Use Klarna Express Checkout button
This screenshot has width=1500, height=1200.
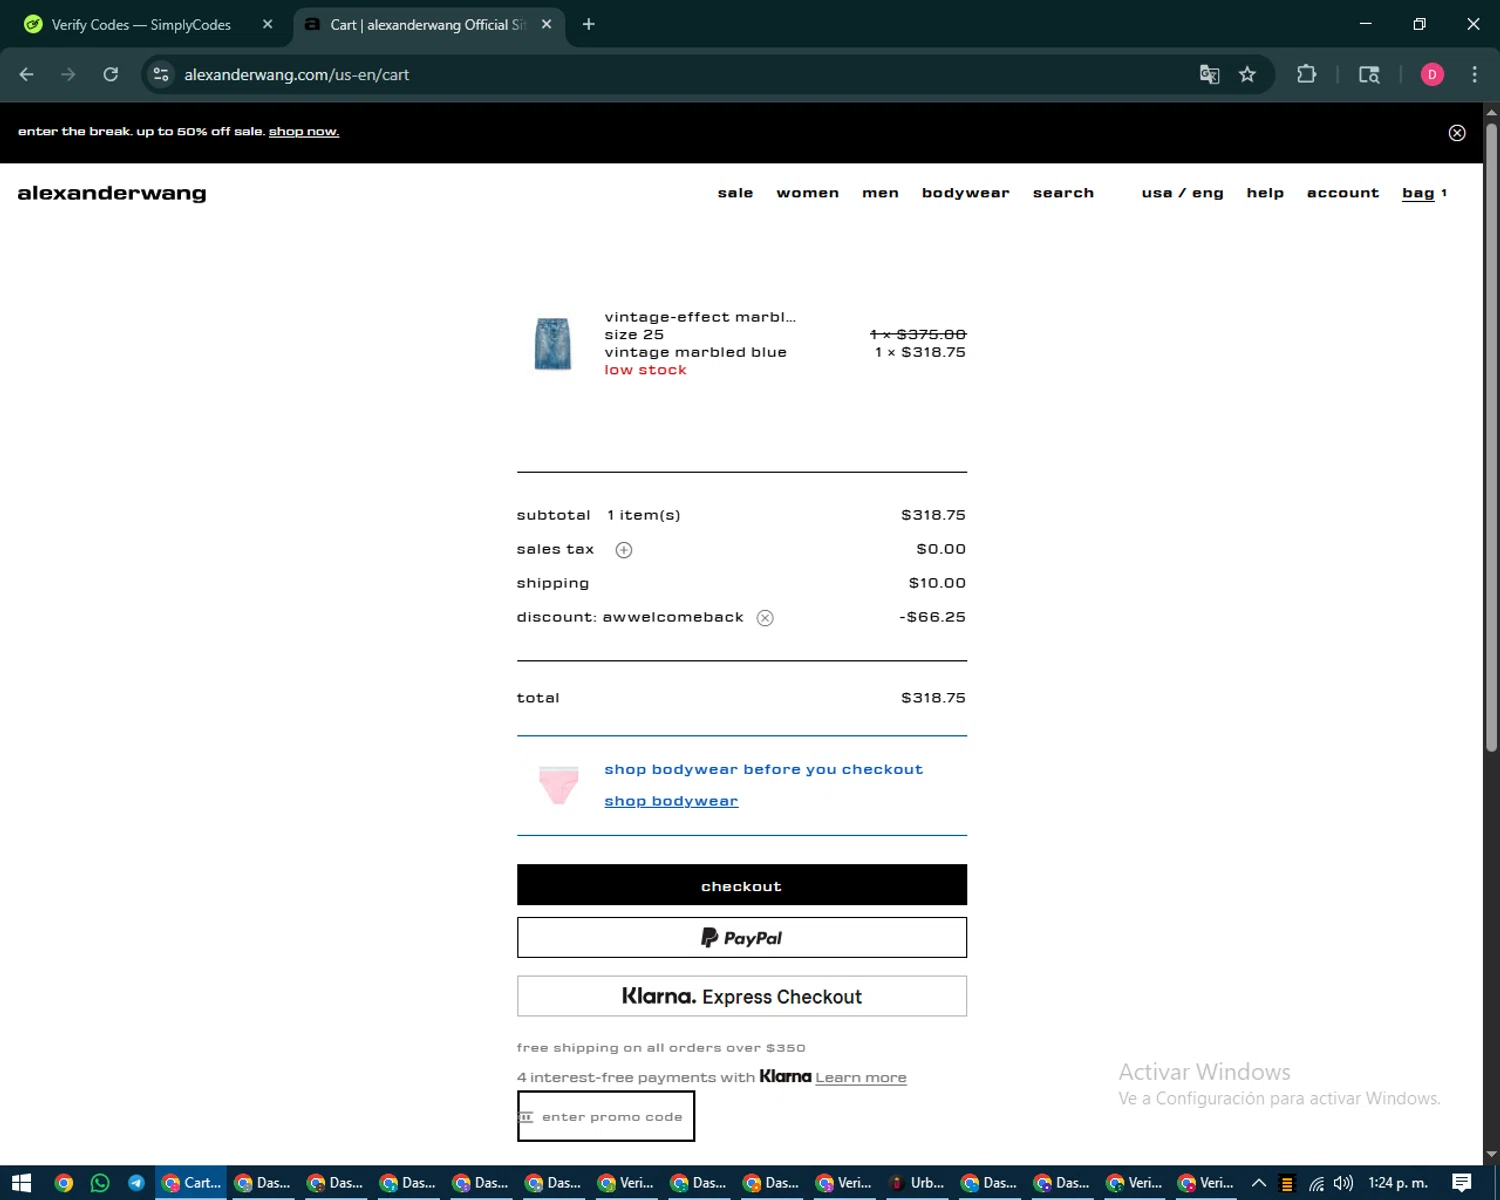(x=742, y=996)
